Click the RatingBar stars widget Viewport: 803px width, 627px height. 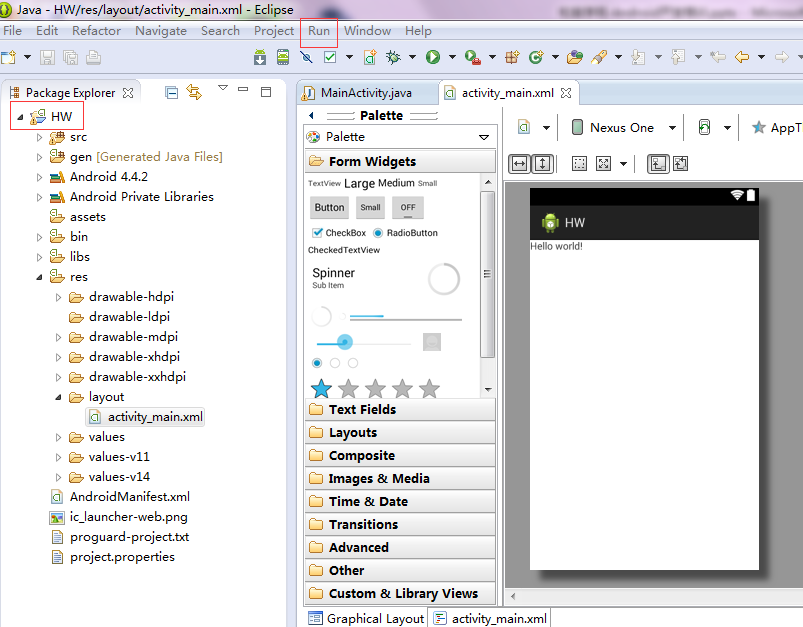(375, 388)
